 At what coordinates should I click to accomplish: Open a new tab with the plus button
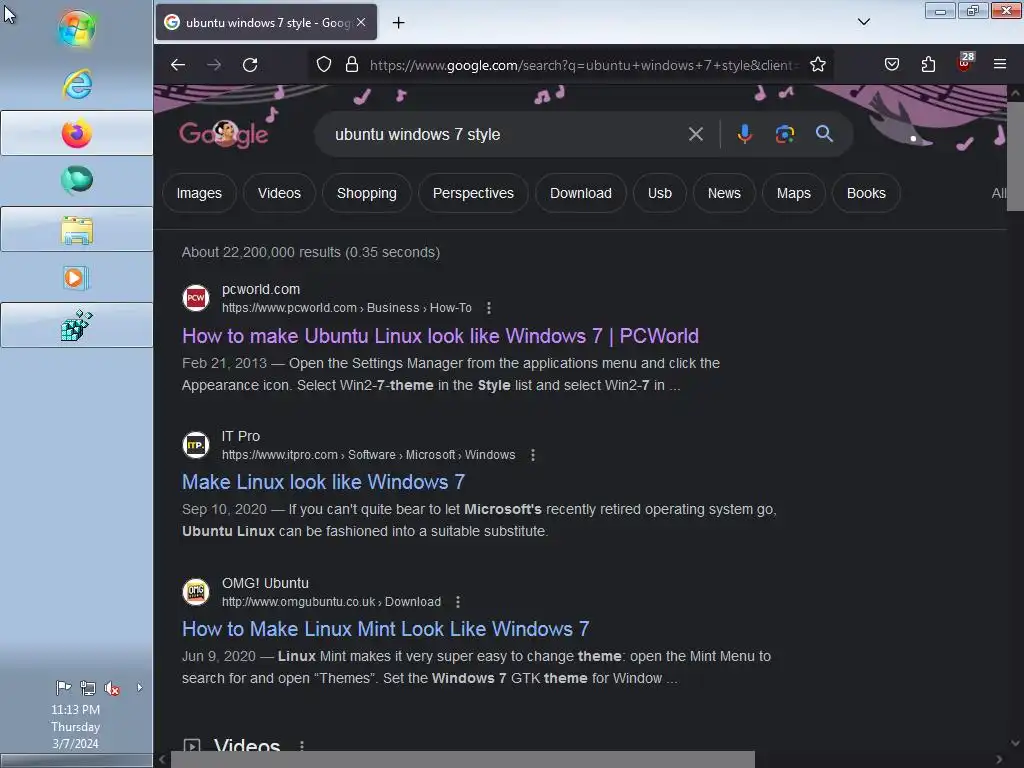398,23
